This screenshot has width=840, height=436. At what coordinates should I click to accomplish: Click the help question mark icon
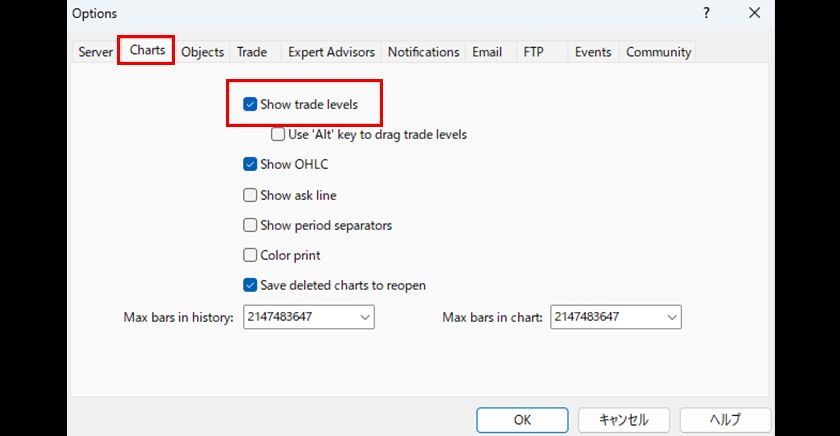(706, 13)
